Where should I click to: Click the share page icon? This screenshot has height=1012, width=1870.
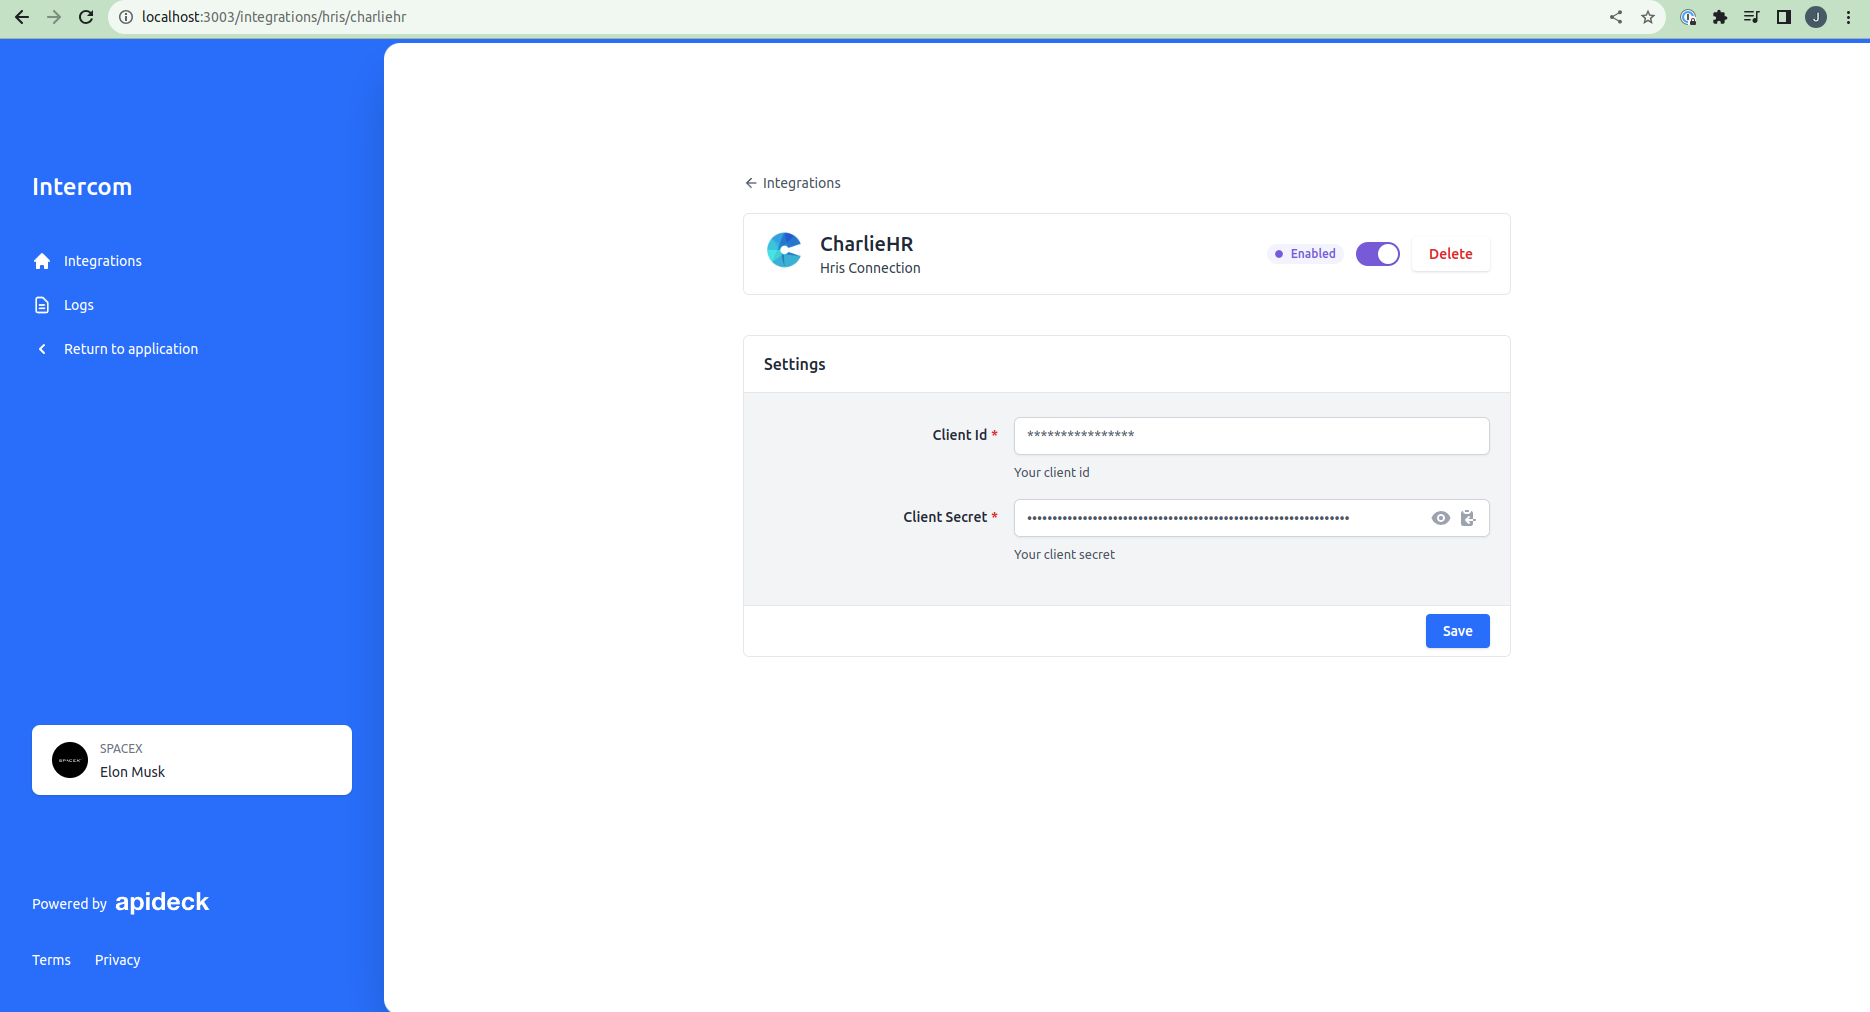pos(1616,17)
